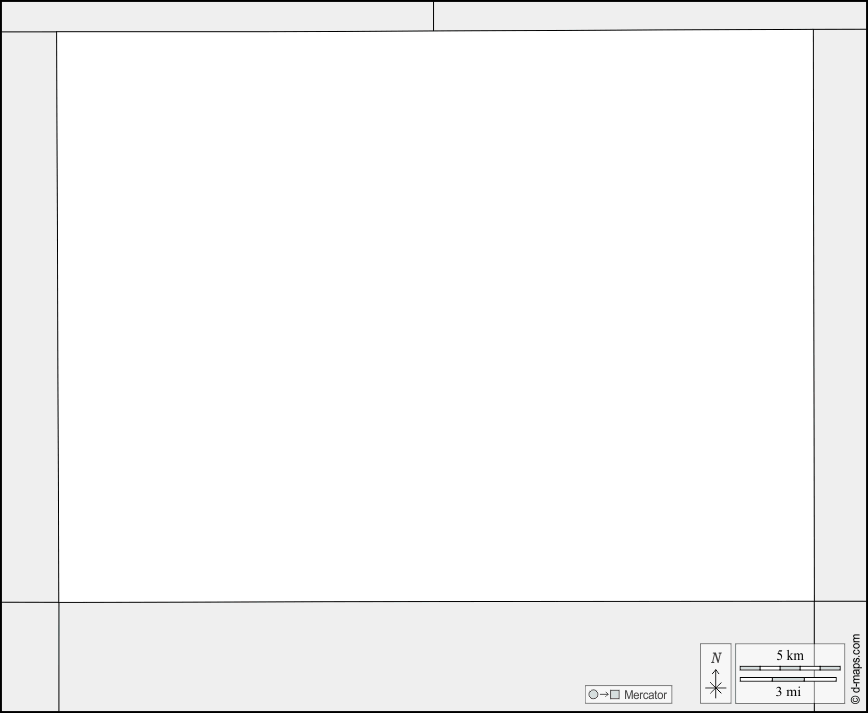Image resolution: width=868 pixels, height=713 pixels.
Task: Click the square icon beside Mercator
Action: point(614,694)
